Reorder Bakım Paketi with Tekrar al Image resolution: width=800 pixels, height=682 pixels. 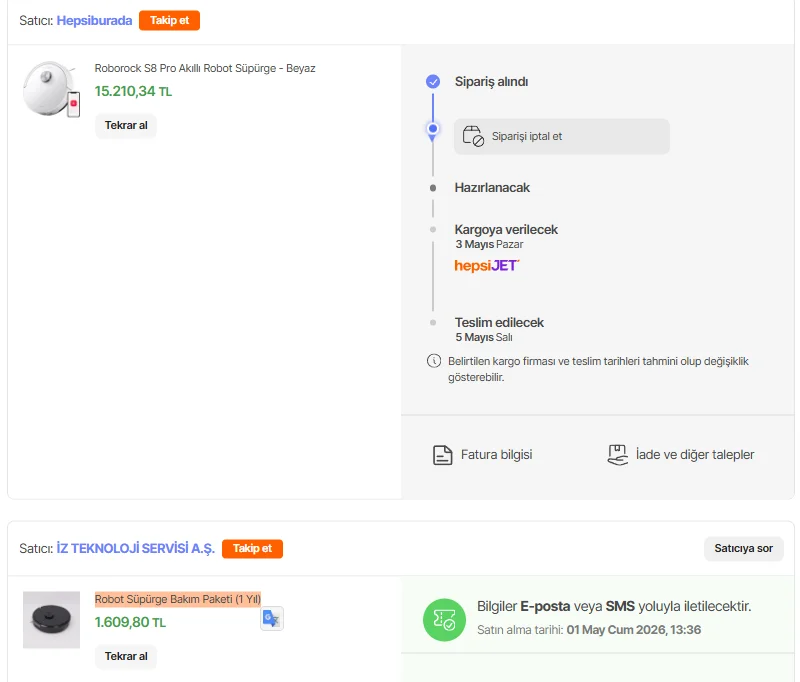click(x=126, y=656)
